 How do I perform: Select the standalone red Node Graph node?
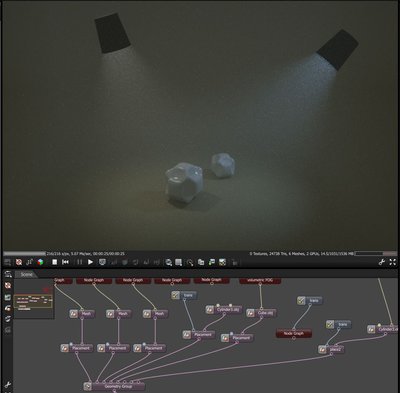294,333
